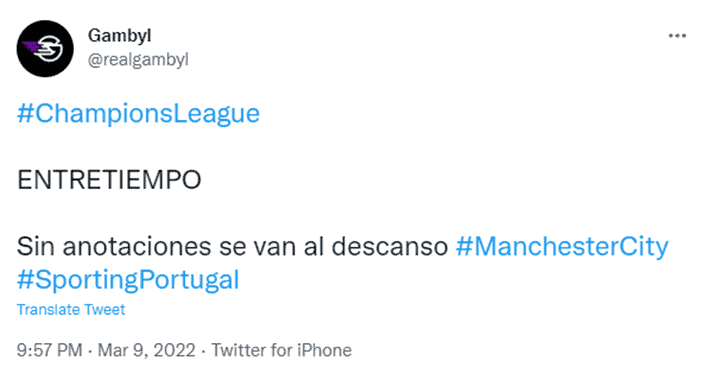Click the word 'descanso' in the tweet
The height and width of the screenshot is (367, 703).
pyautogui.click(x=389, y=246)
